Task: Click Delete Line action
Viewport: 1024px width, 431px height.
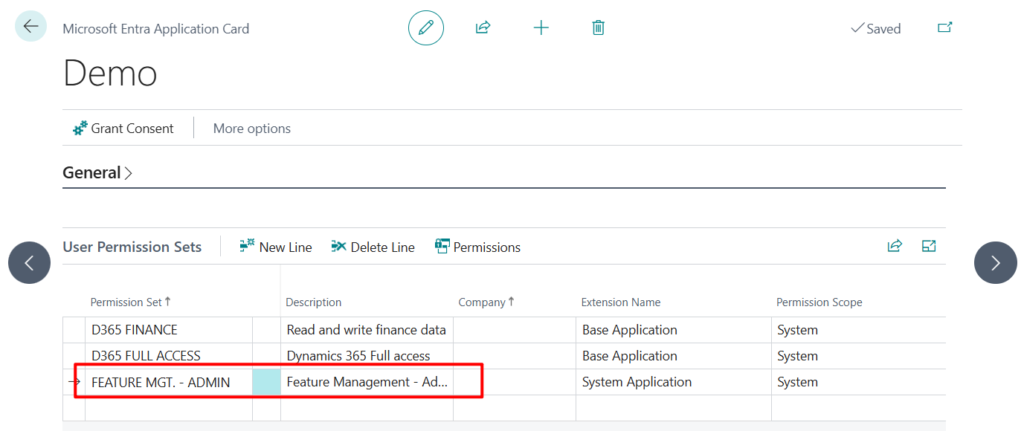Action: 372,247
